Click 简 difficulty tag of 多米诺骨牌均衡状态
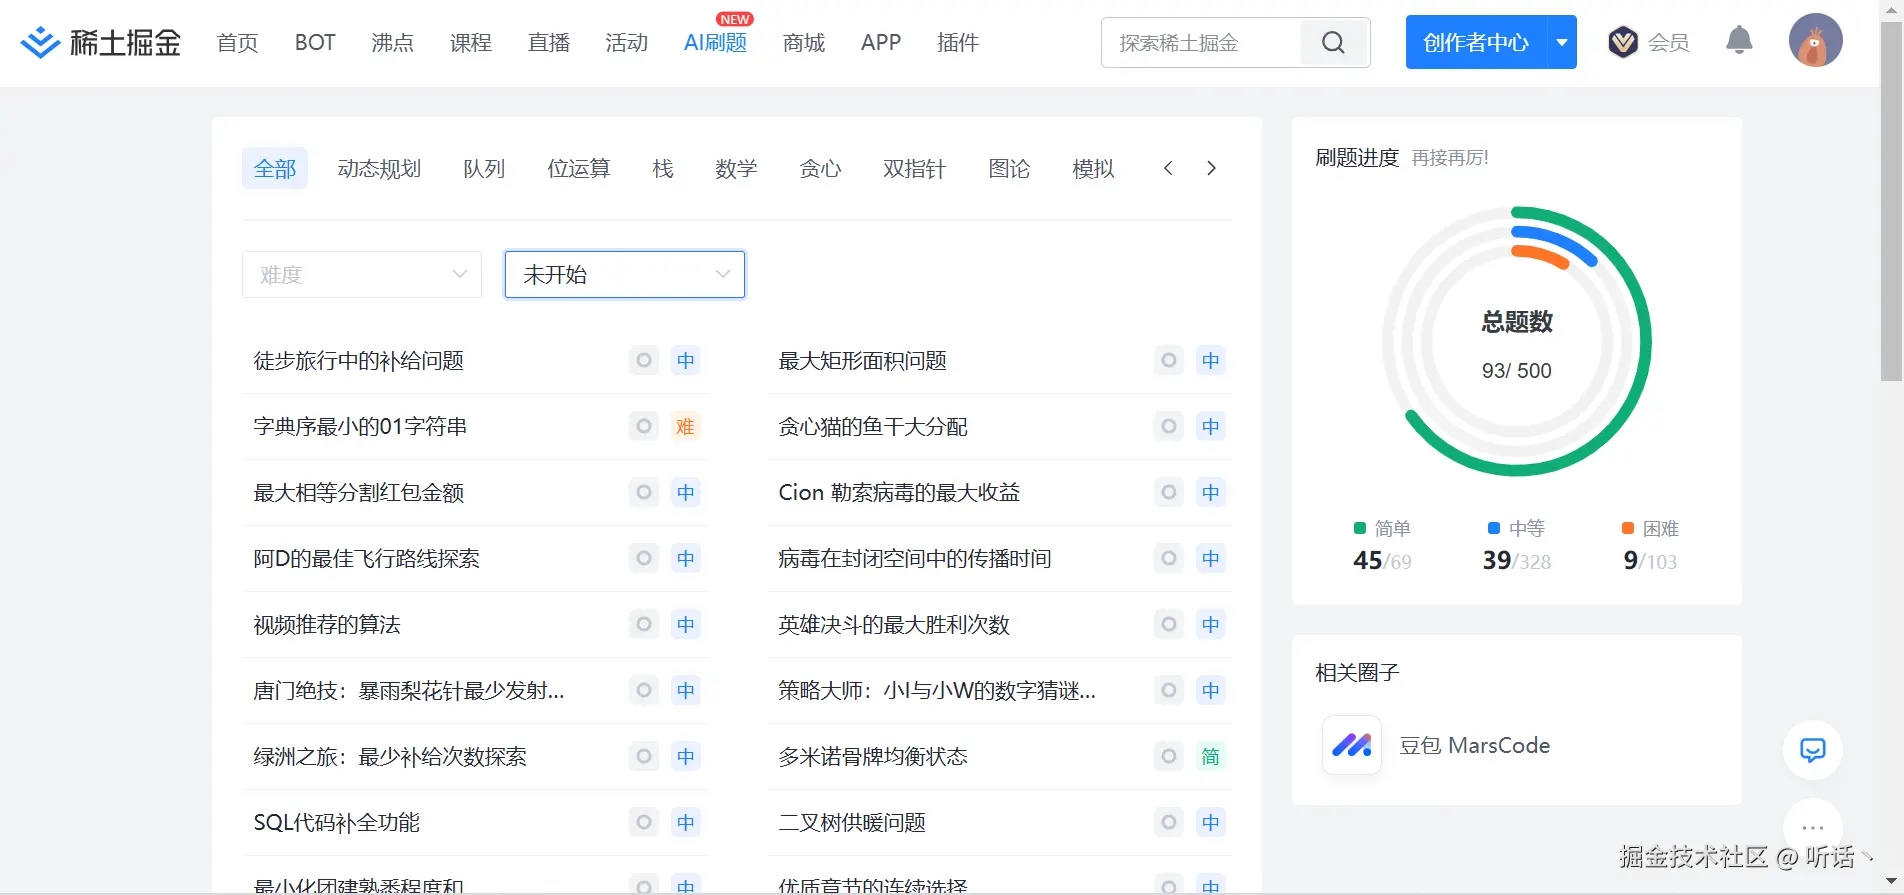1904x895 pixels. pos(1210,756)
